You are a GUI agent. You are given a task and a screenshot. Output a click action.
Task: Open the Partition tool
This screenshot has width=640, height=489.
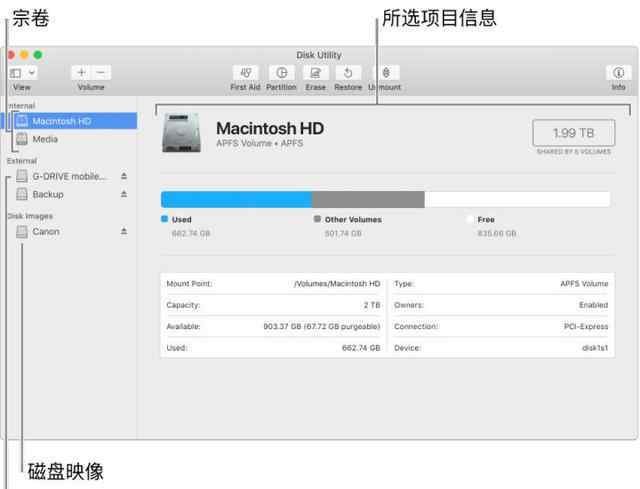(281, 73)
